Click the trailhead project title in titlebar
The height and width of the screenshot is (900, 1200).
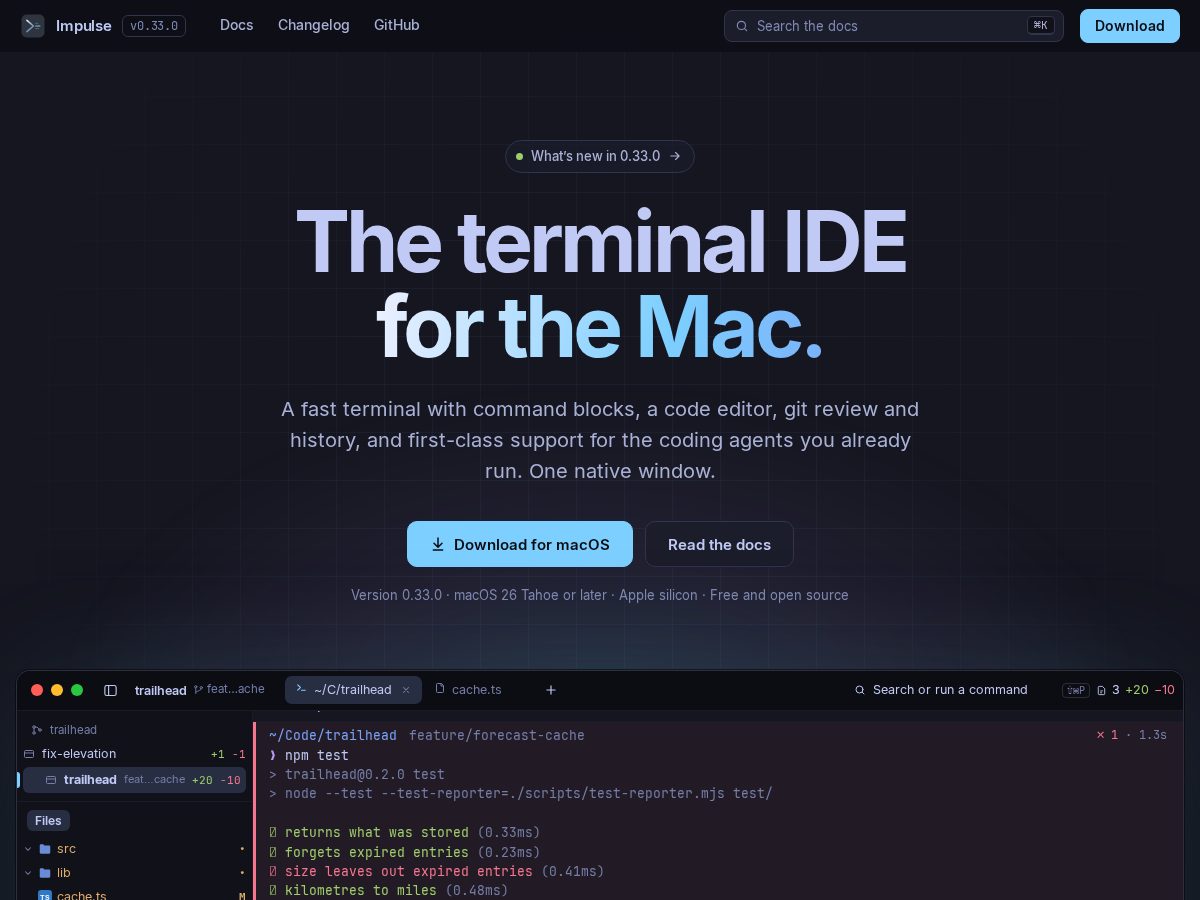tap(161, 690)
